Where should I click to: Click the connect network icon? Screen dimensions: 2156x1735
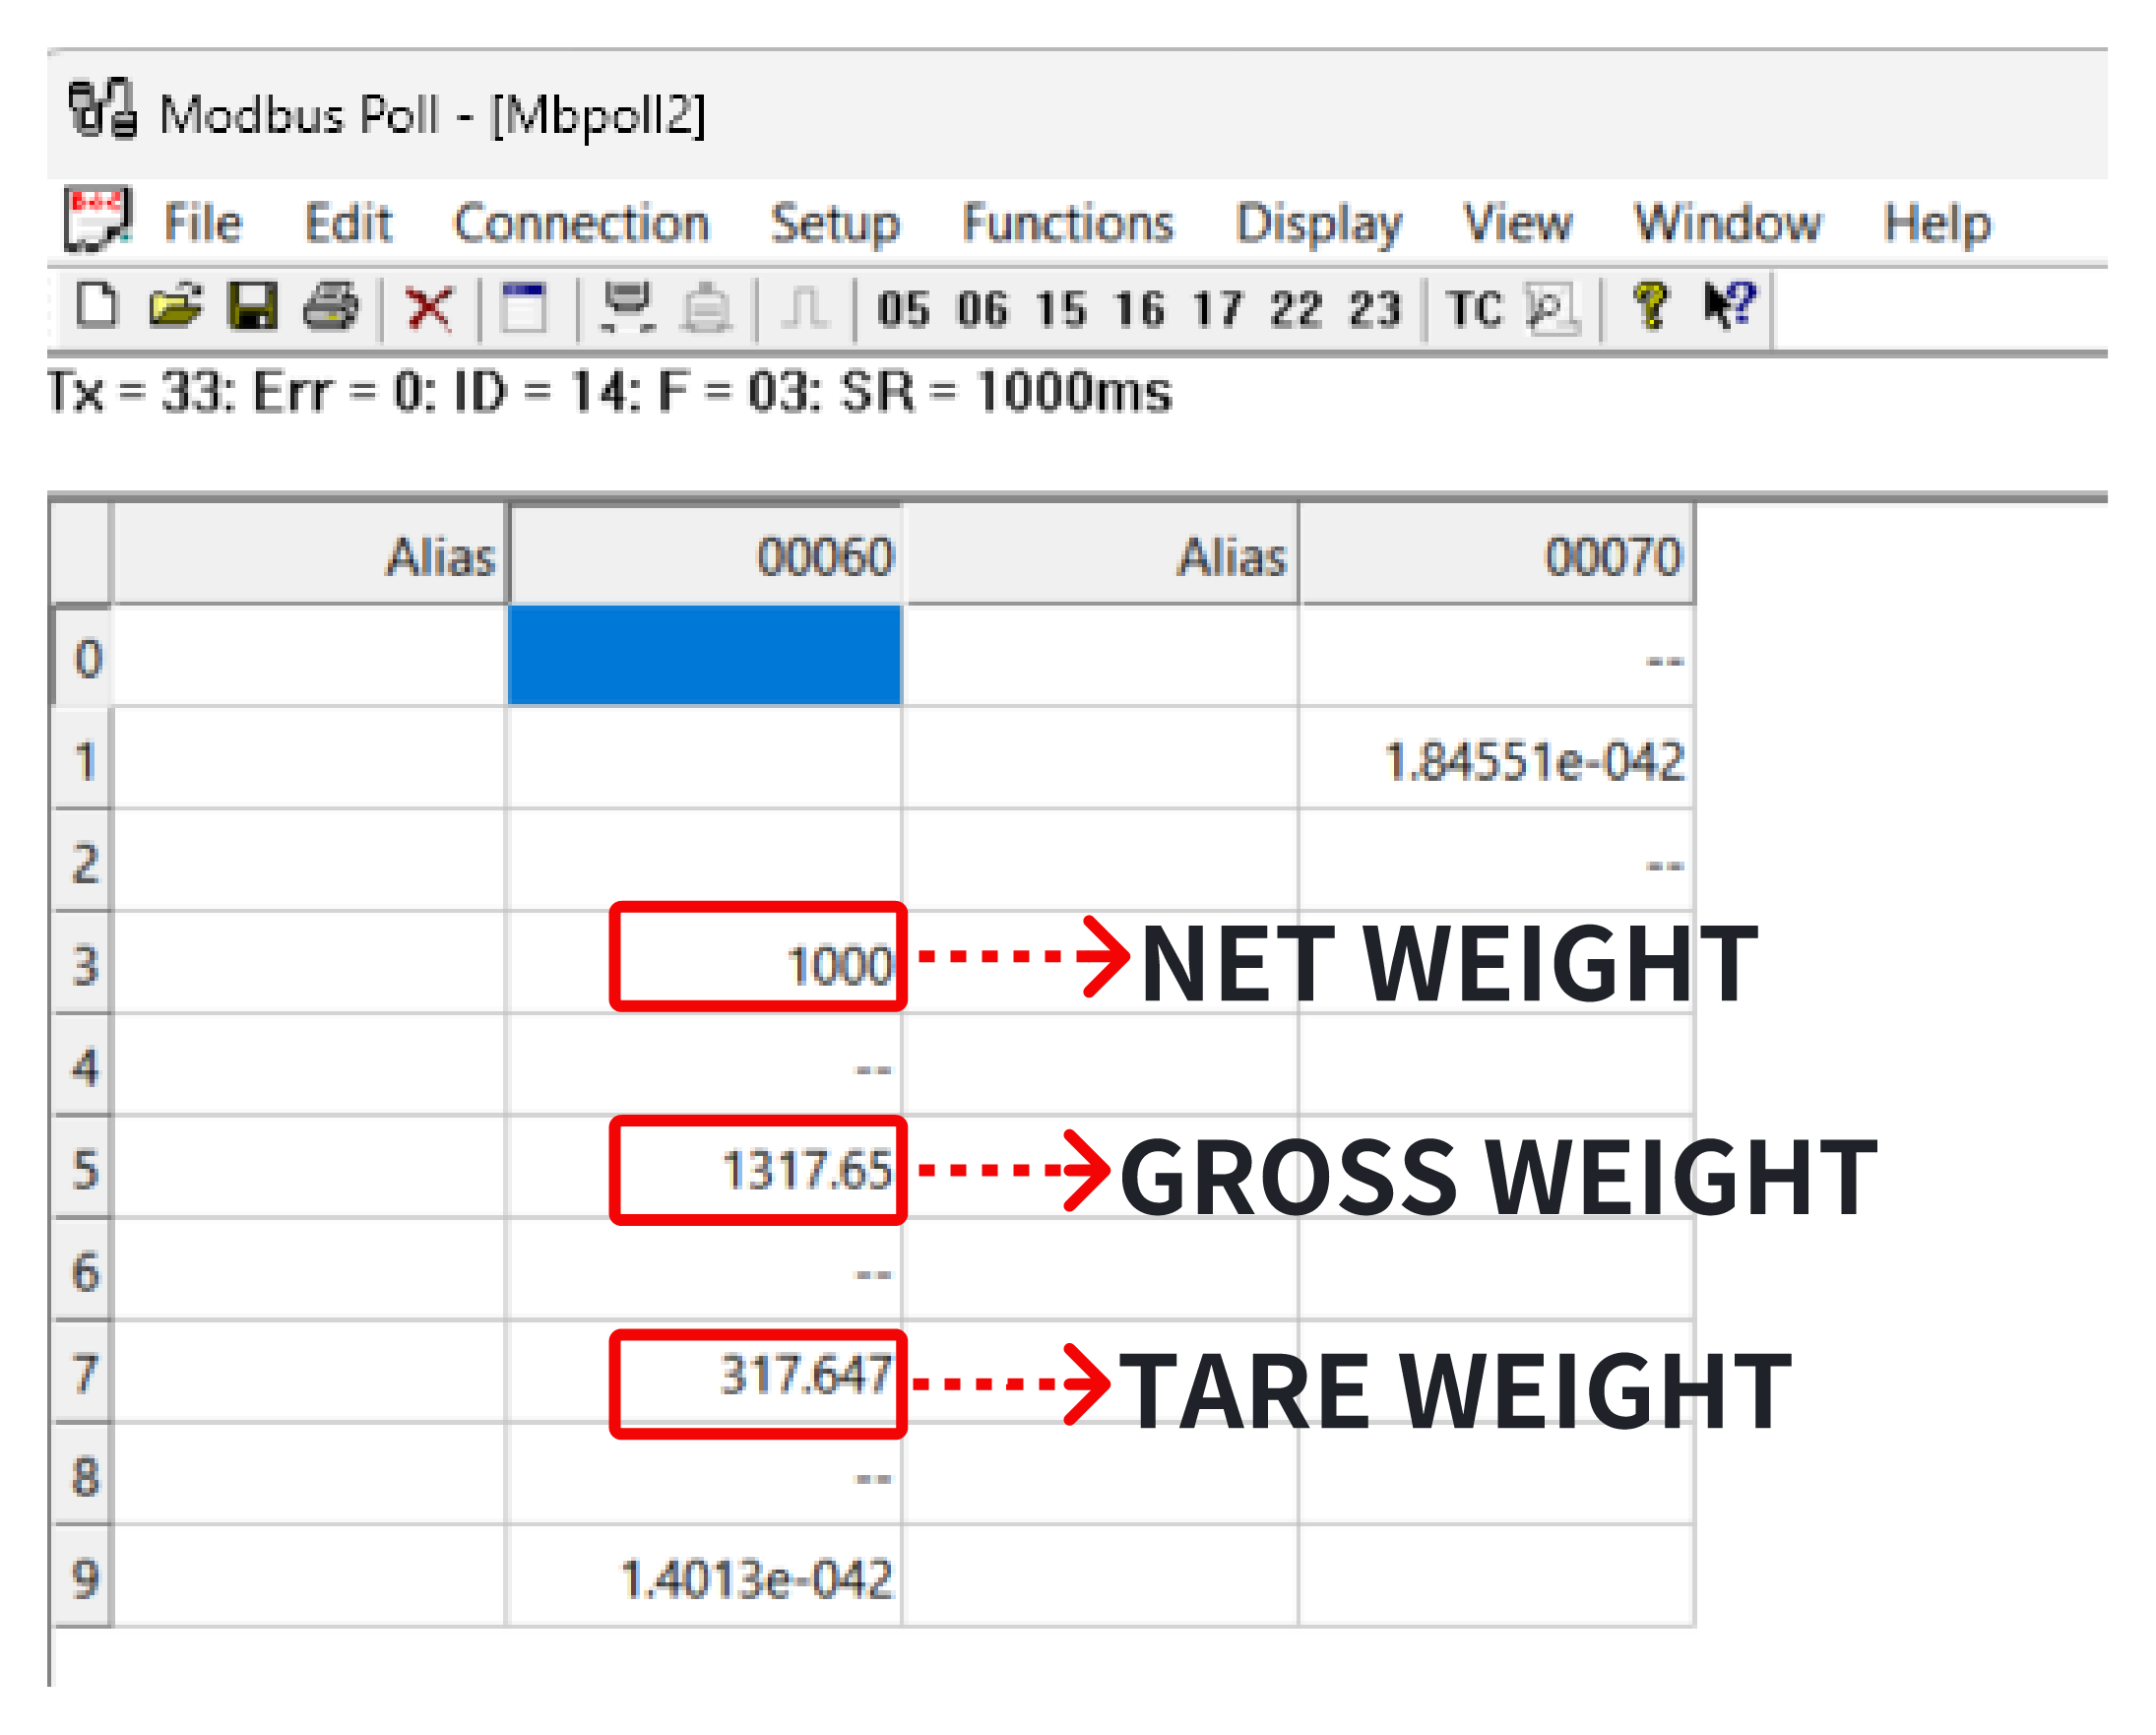point(628,307)
